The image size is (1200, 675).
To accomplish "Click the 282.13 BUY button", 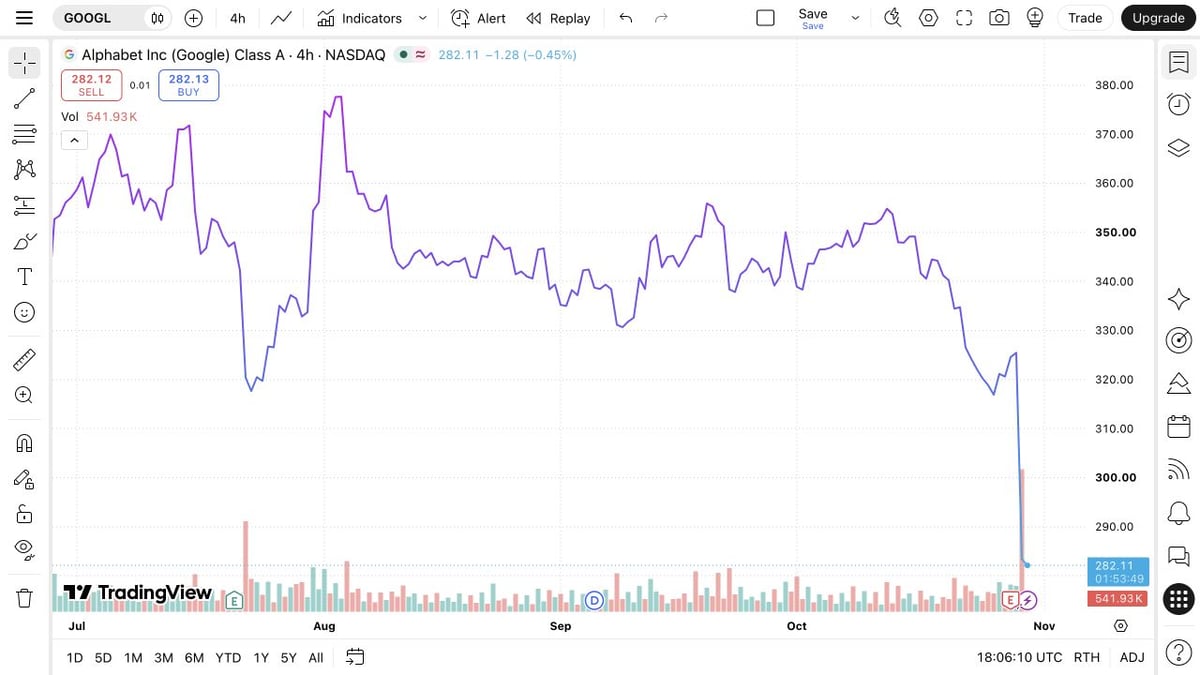I will point(188,85).
